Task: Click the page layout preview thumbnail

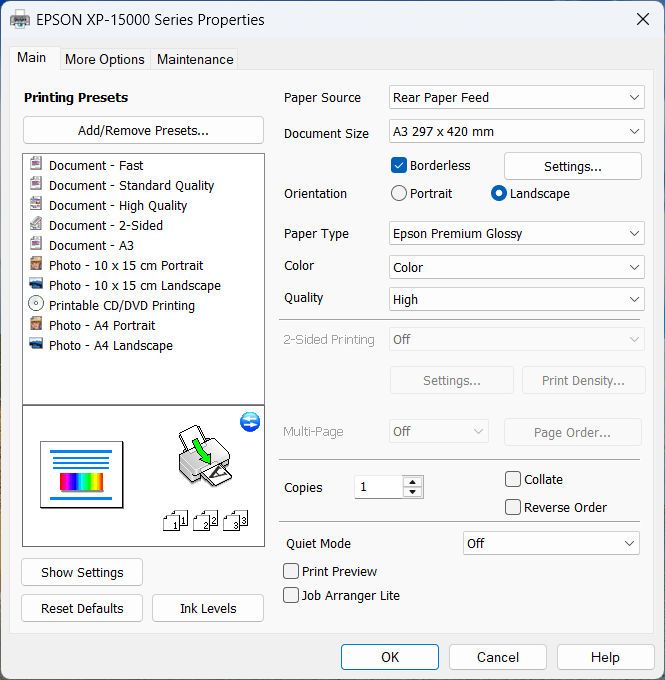Action: [82, 474]
